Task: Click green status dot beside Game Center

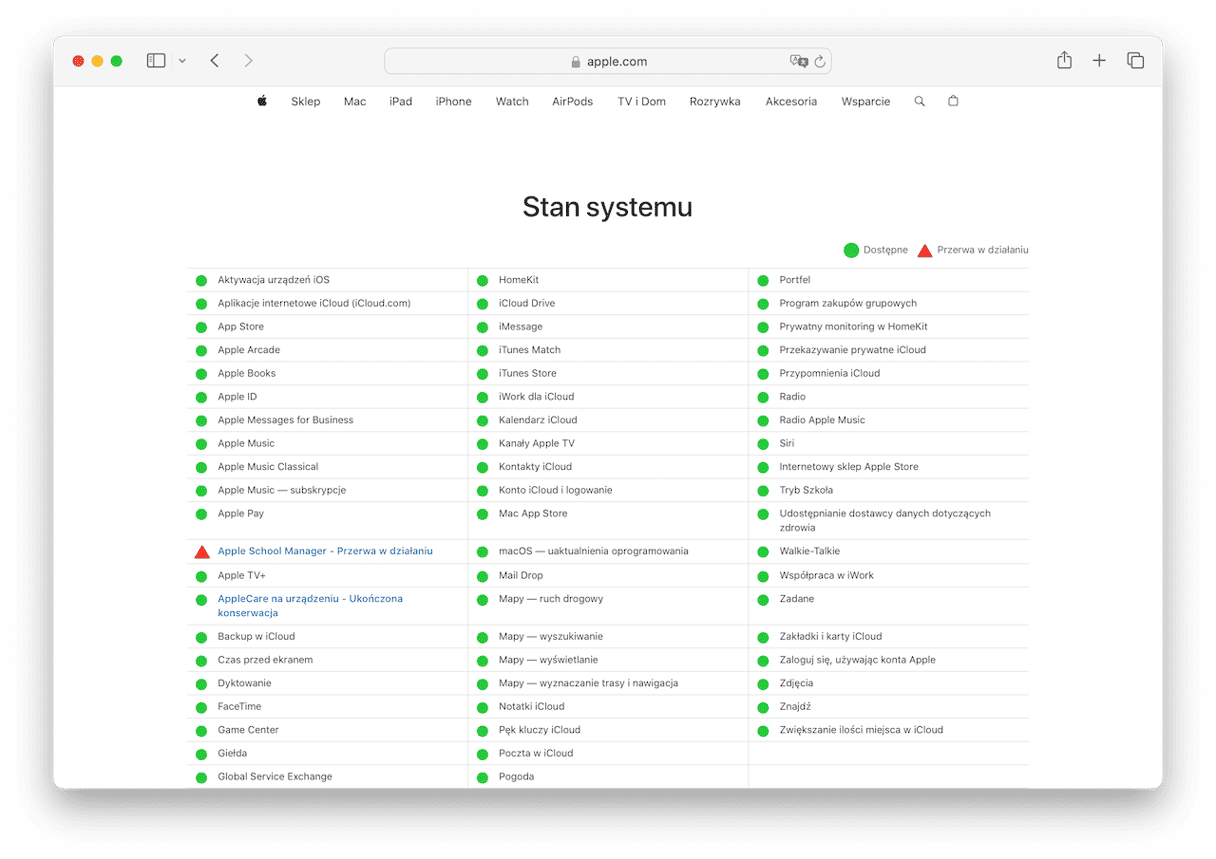Action: (201, 731)
